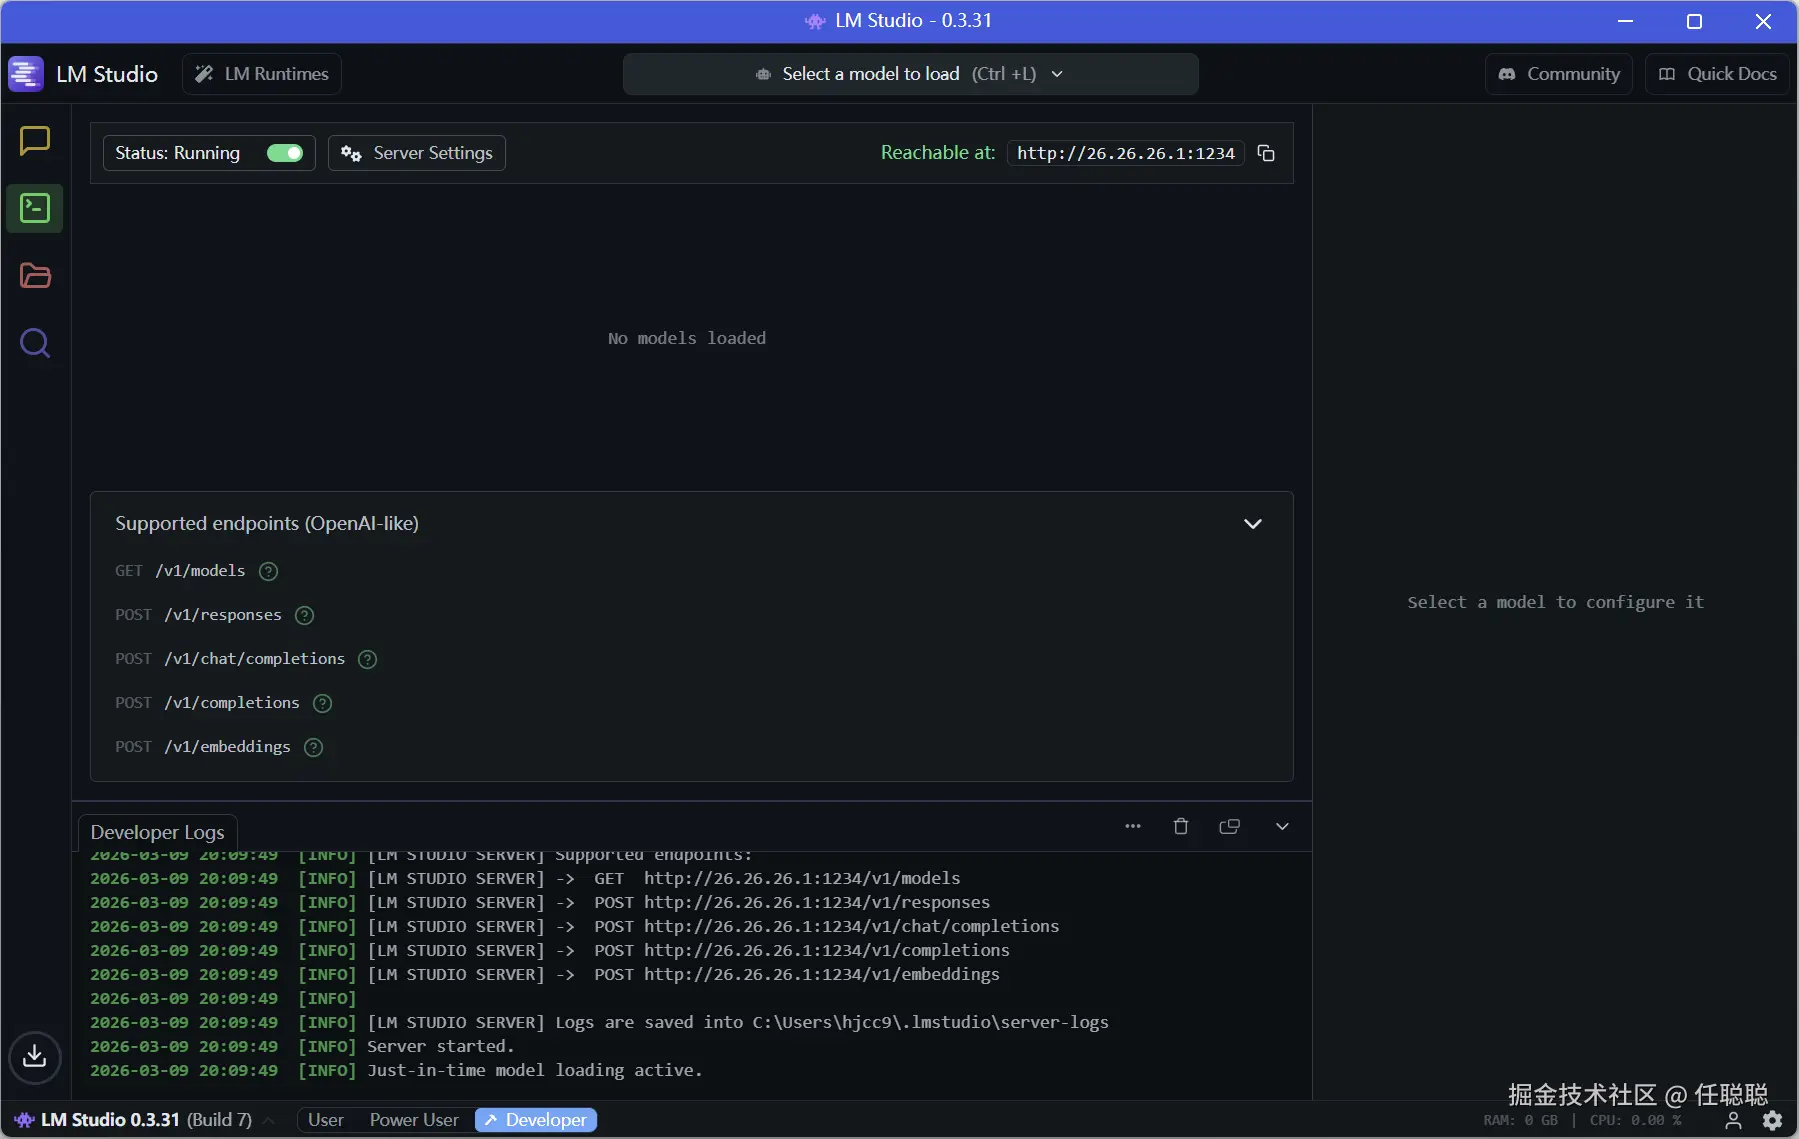Click the 'No models loaded' message
Screen dimensions: 1799x1139
(687, 338)
